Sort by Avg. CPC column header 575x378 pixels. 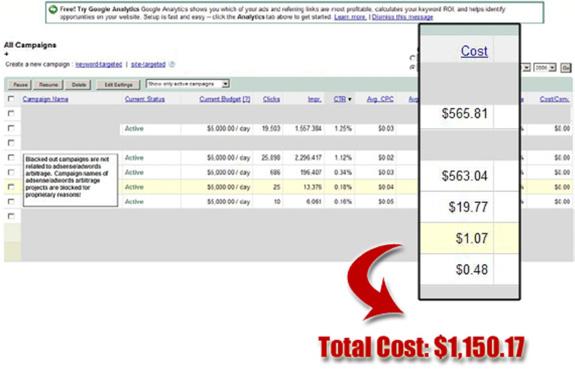coord(380,99)
